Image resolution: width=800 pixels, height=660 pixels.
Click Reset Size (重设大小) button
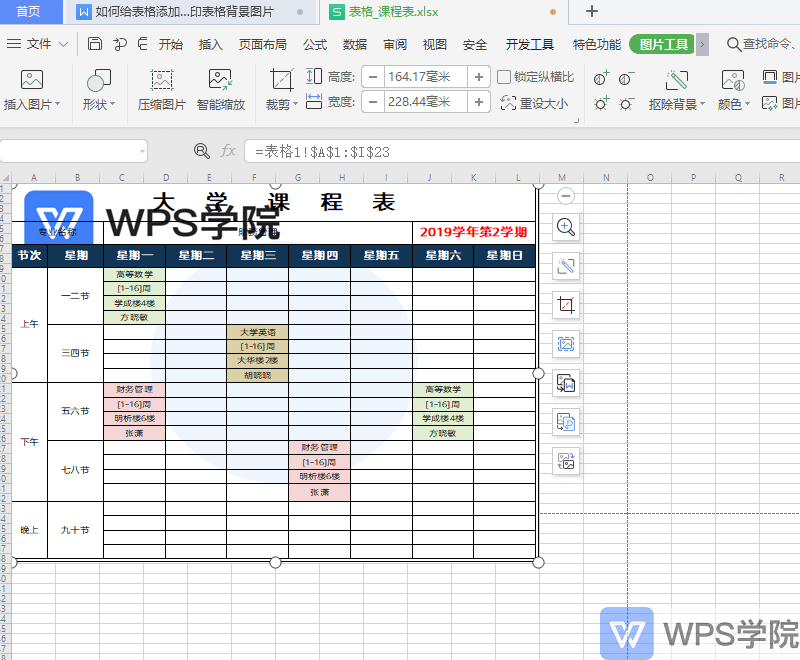coord(534,104)
